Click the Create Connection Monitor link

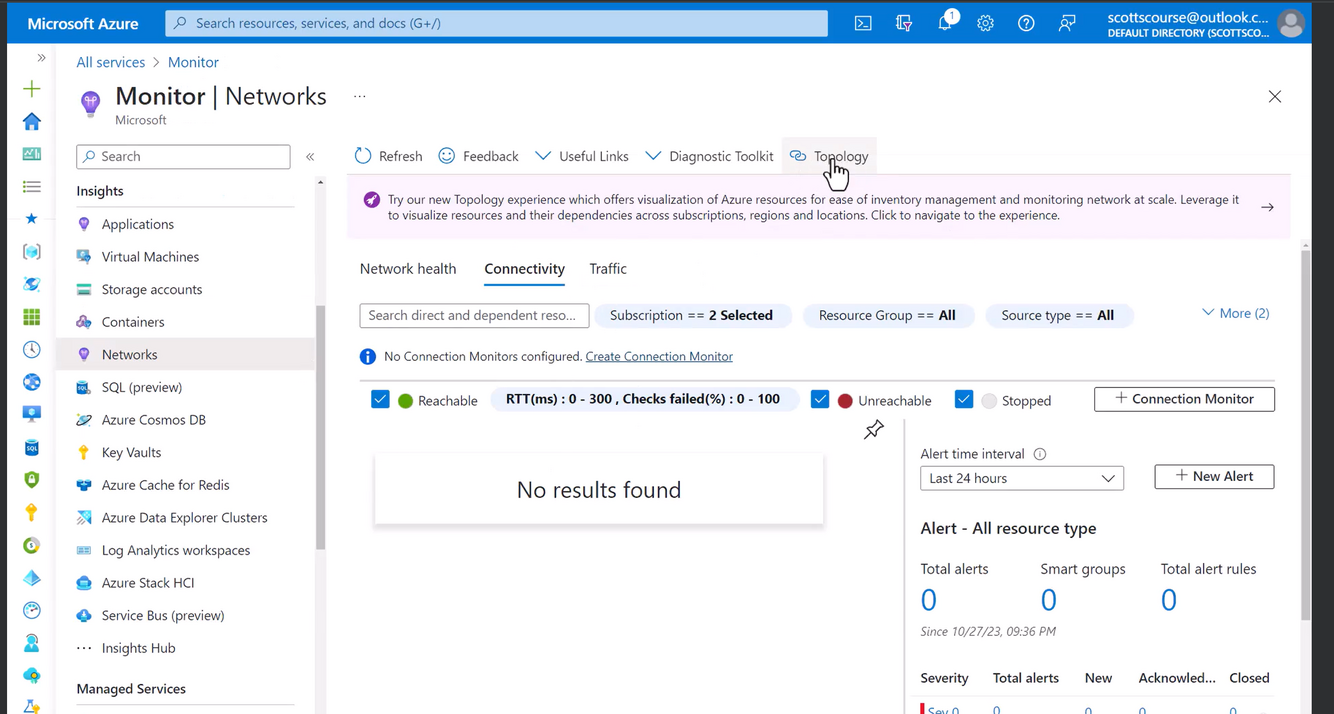659,356
